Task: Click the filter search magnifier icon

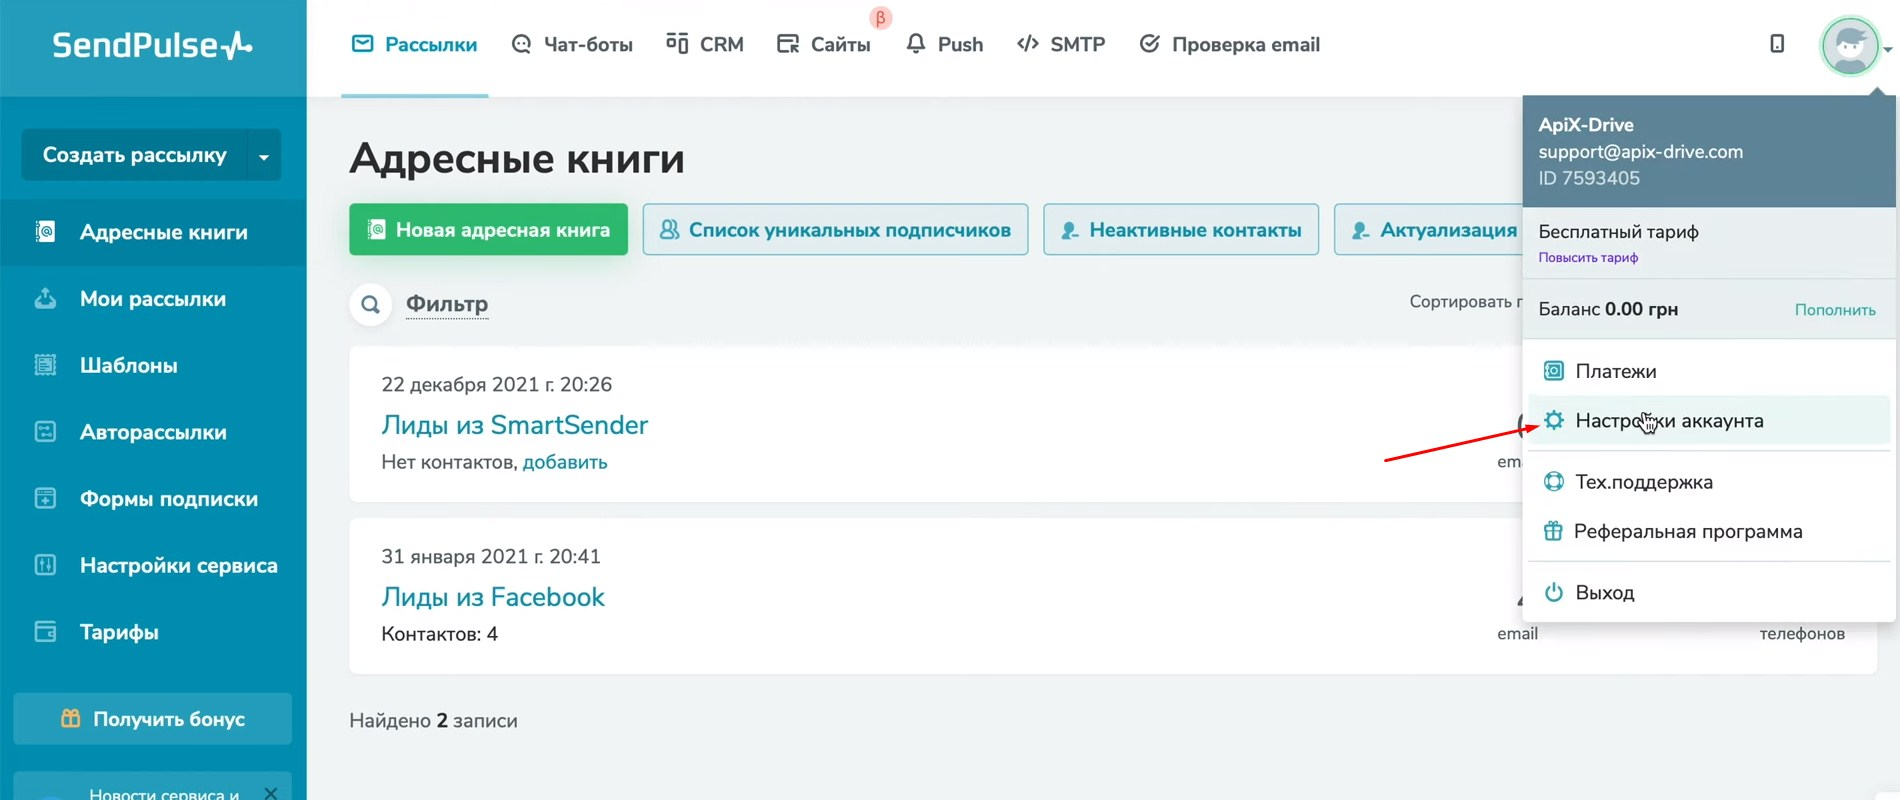Action: click(370, 304)
